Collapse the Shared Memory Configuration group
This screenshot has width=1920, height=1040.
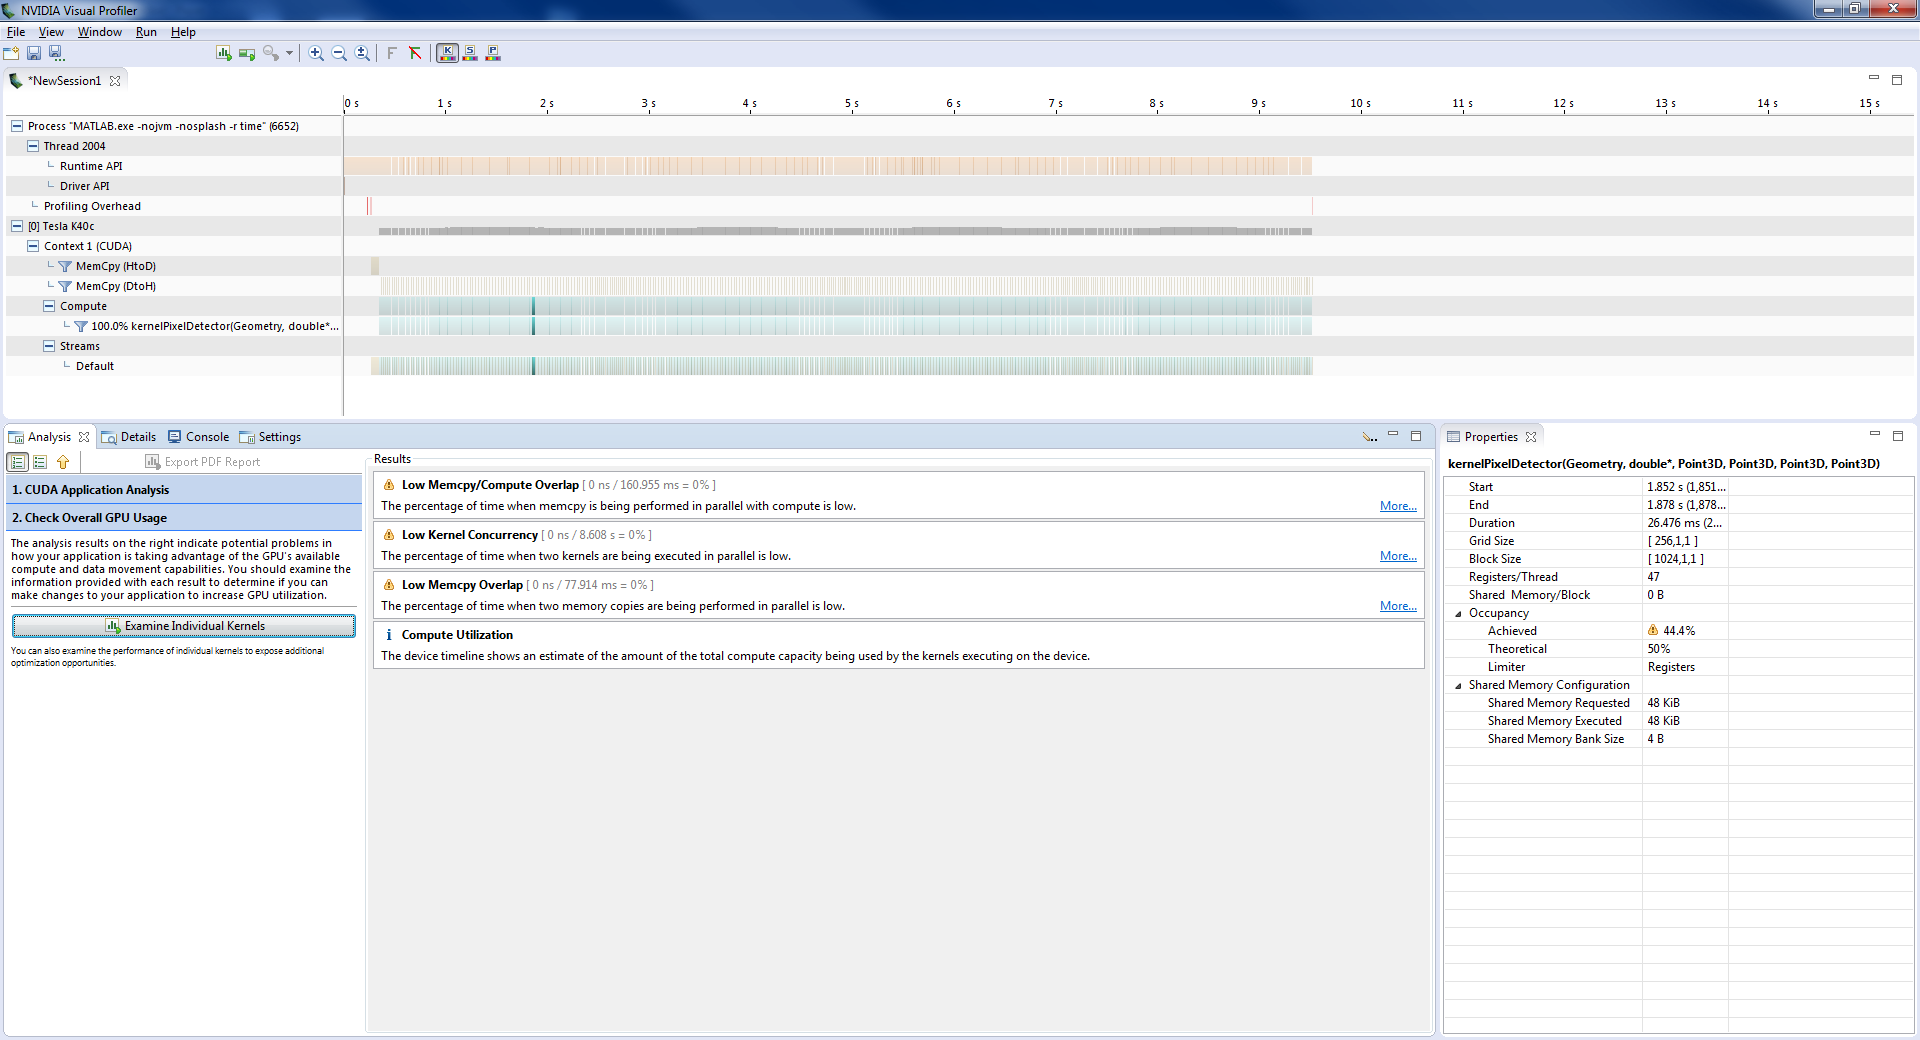click(x=1458, y=686)
